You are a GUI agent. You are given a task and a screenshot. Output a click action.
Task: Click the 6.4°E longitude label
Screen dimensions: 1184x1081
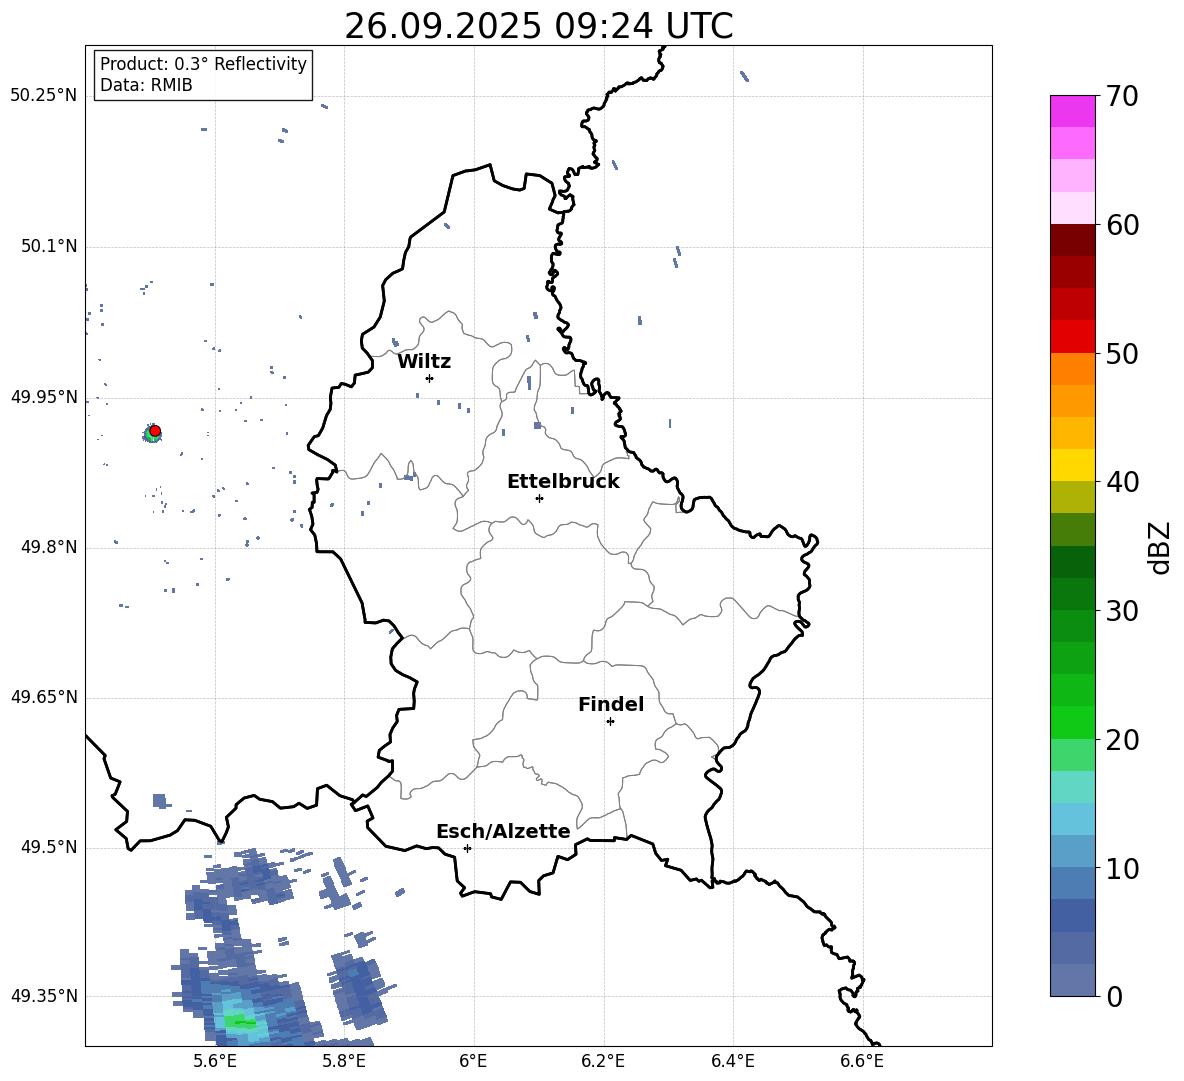732,1061
